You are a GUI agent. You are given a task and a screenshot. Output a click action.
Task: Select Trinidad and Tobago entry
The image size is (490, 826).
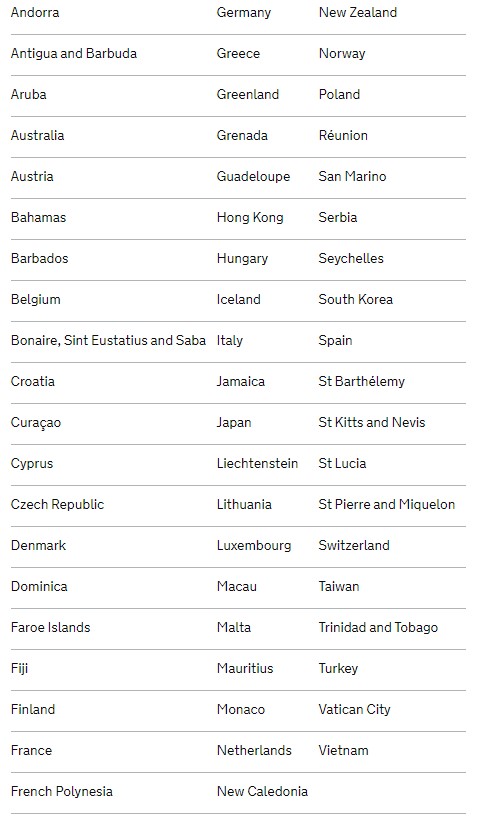click(378, 628)
